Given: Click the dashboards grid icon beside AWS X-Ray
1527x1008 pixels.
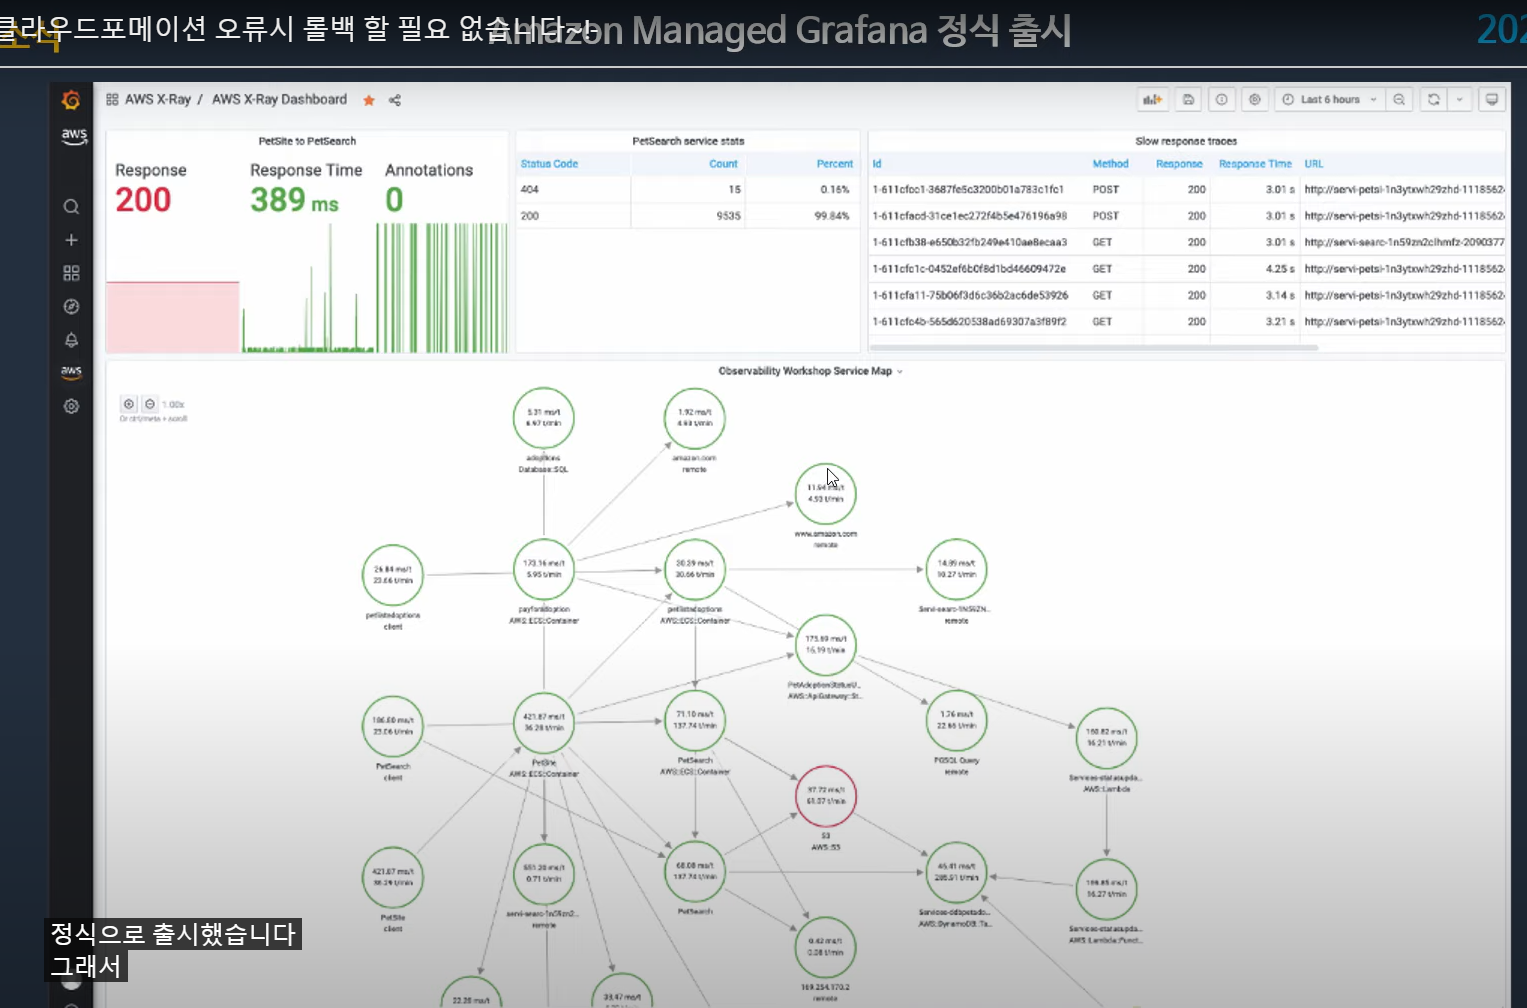Looking at the screenshot, I should [113, 99].
